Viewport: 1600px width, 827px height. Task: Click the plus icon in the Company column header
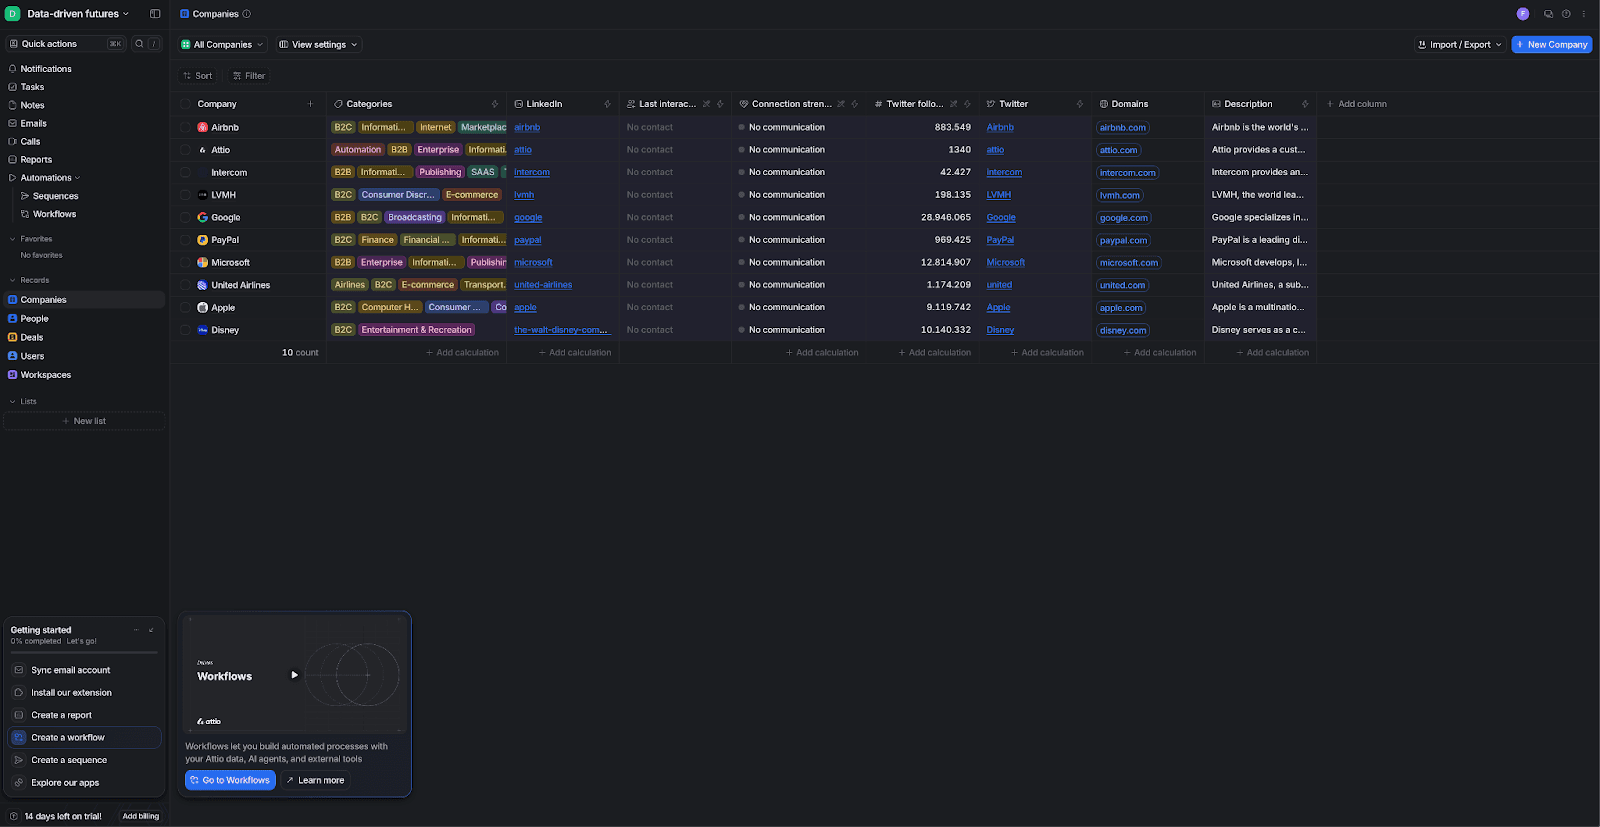click(310, 104)
